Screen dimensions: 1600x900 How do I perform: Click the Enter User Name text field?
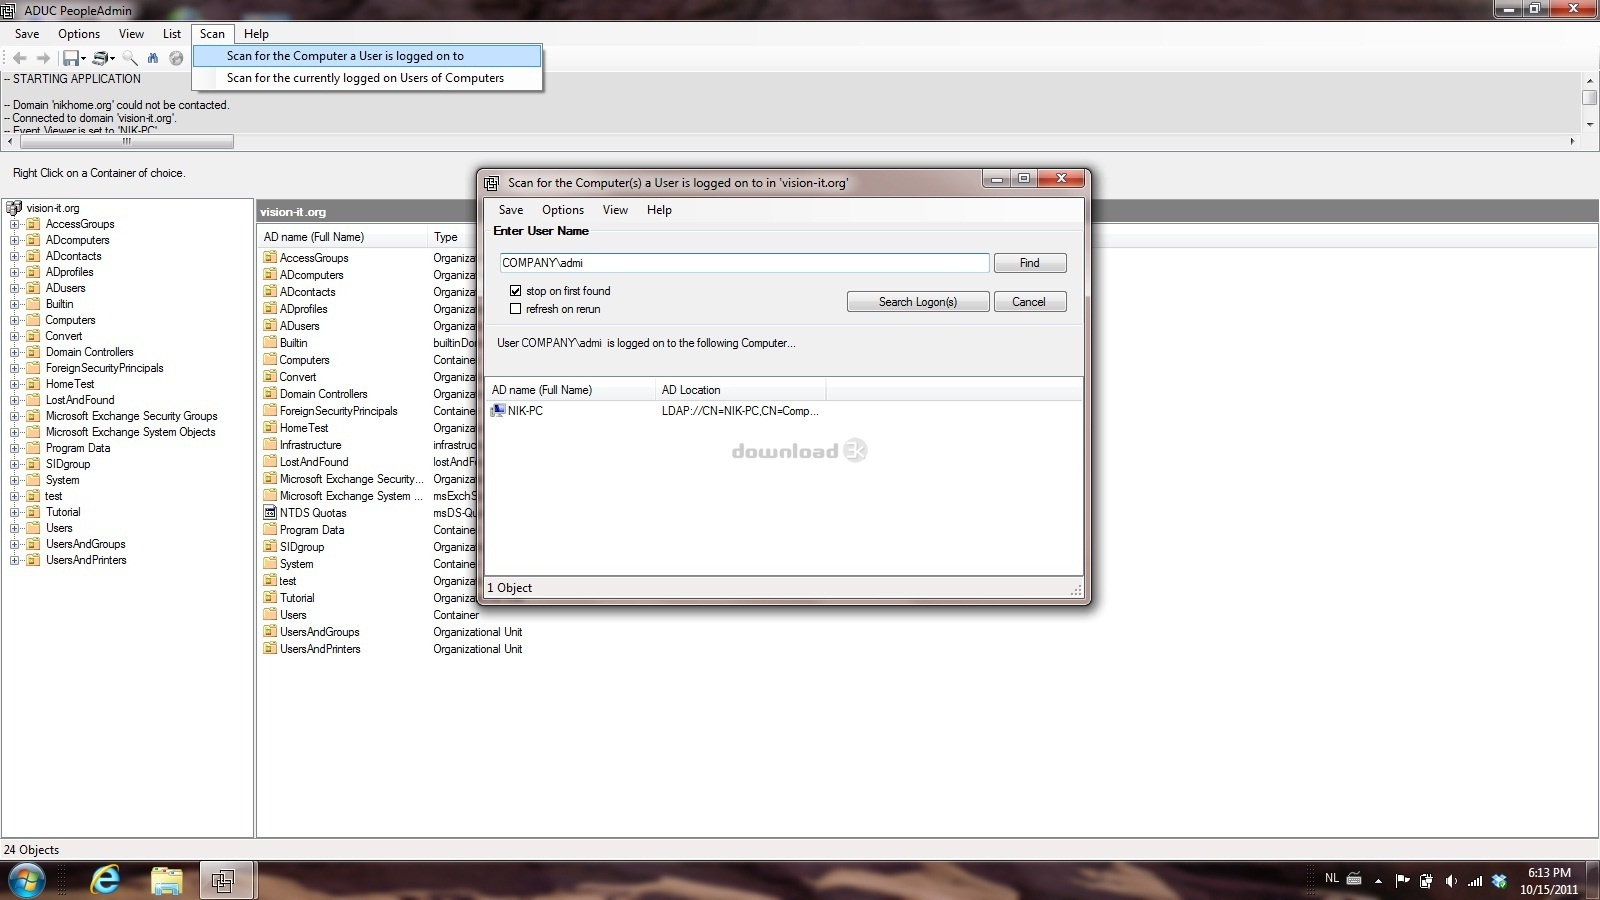[744, 263]
